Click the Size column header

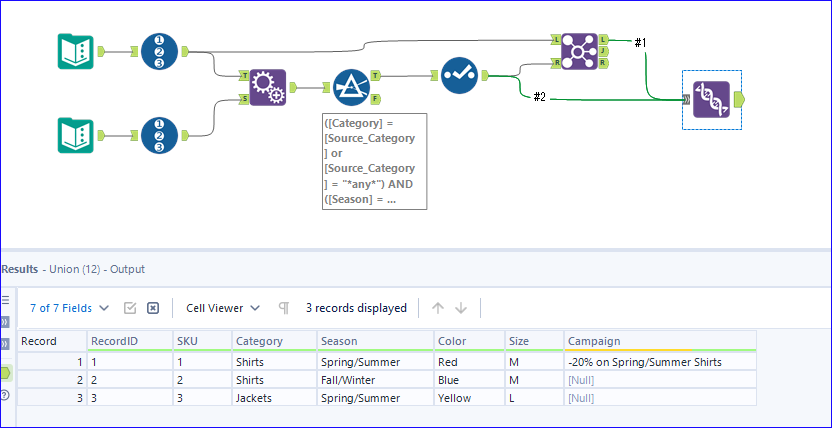tap(534, 341)
